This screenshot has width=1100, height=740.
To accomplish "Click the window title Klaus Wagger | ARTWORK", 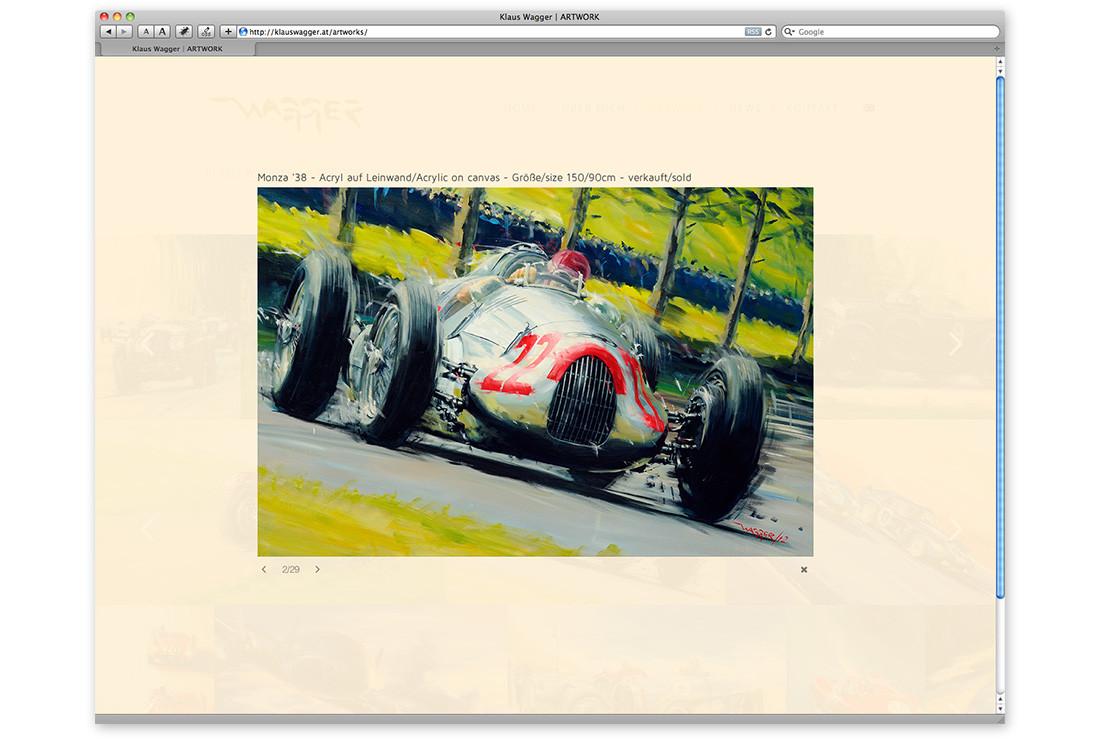I will pos(549,17).
